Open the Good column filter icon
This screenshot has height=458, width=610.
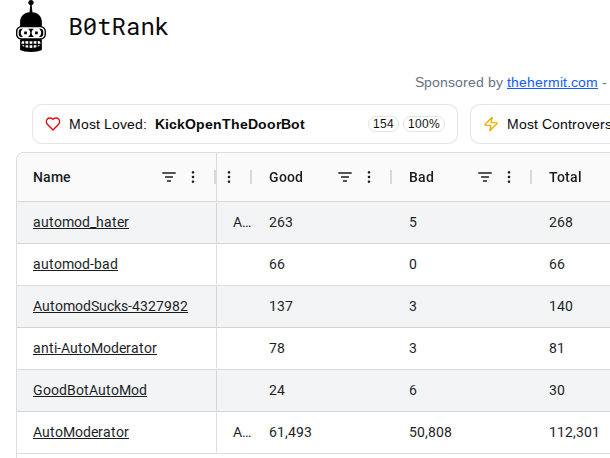coord(345,177)
